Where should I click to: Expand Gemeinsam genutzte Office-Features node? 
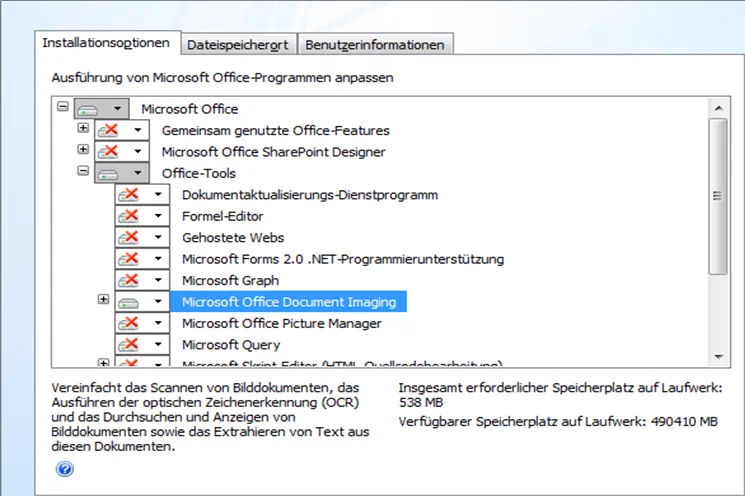tap(83, 128)
